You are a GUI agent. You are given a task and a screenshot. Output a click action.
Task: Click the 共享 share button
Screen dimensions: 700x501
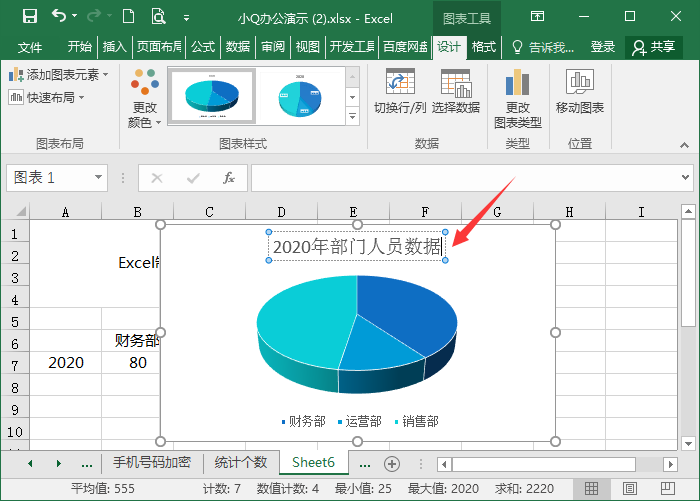click(x=654, y=47)
